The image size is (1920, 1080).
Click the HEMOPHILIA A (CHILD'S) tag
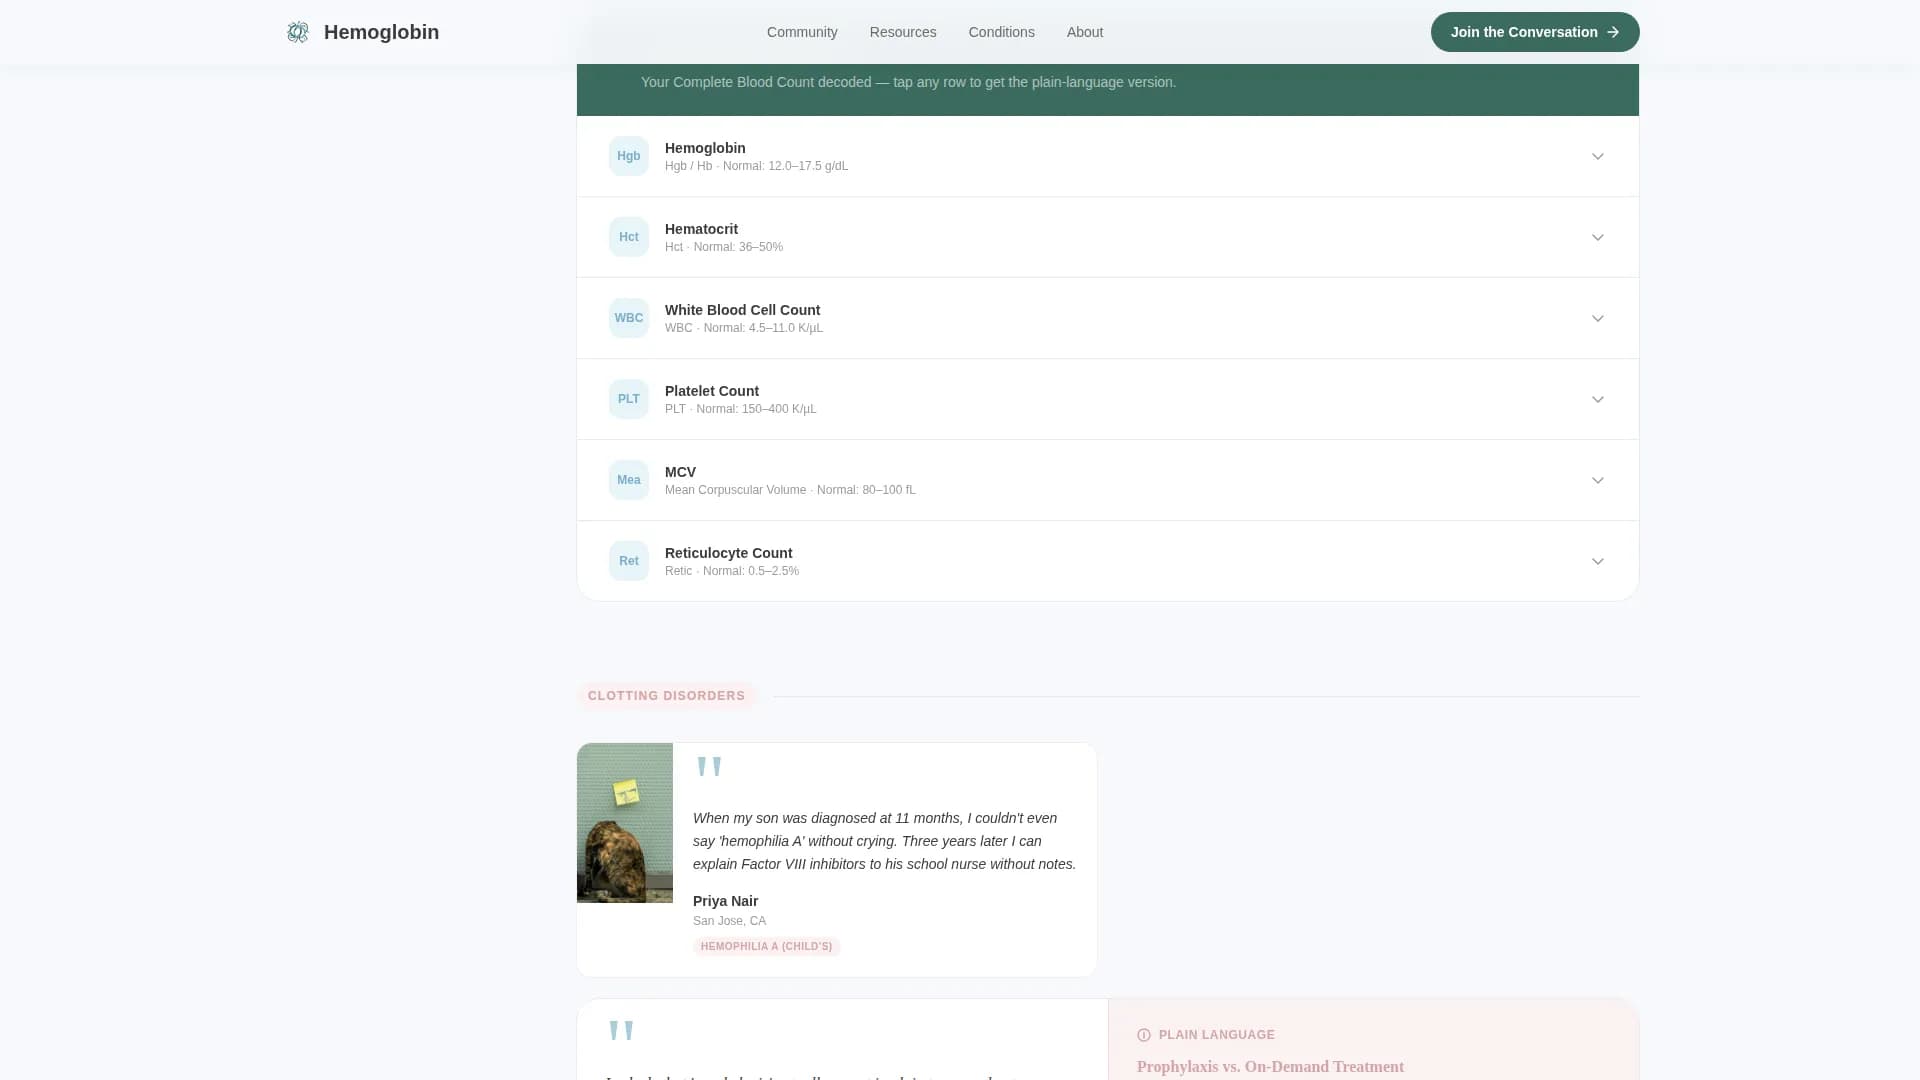click(766, 946)
